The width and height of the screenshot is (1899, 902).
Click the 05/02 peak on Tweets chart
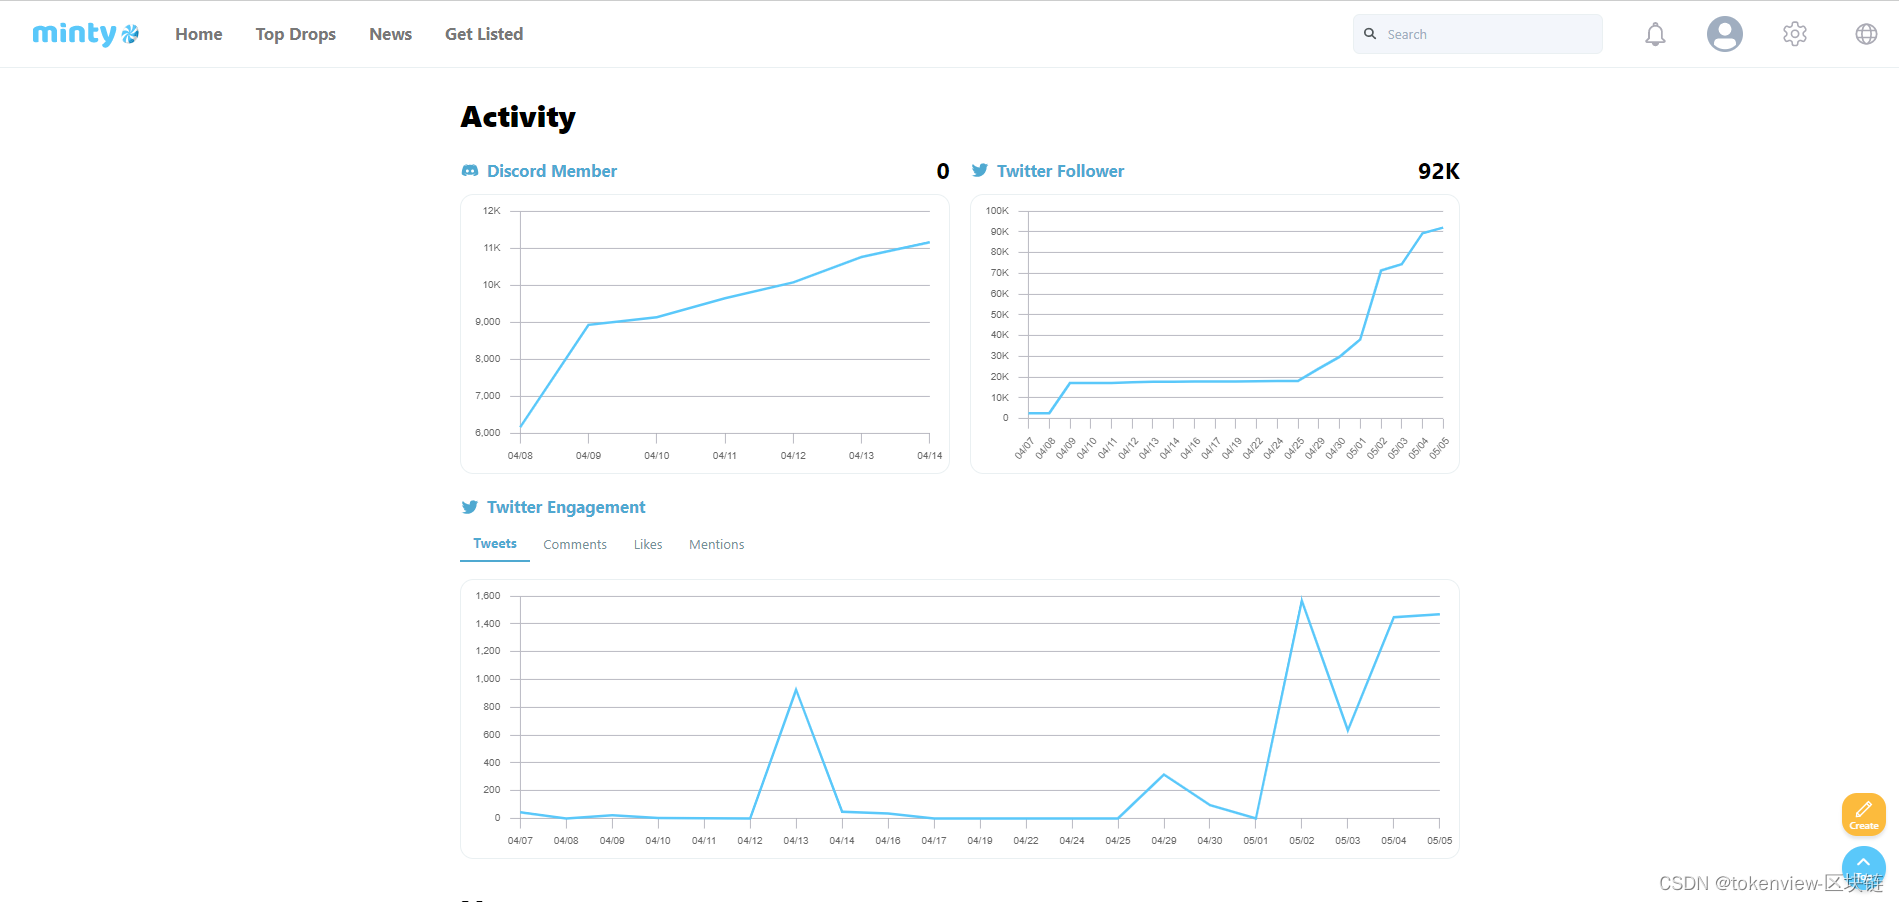point(1302,599)
